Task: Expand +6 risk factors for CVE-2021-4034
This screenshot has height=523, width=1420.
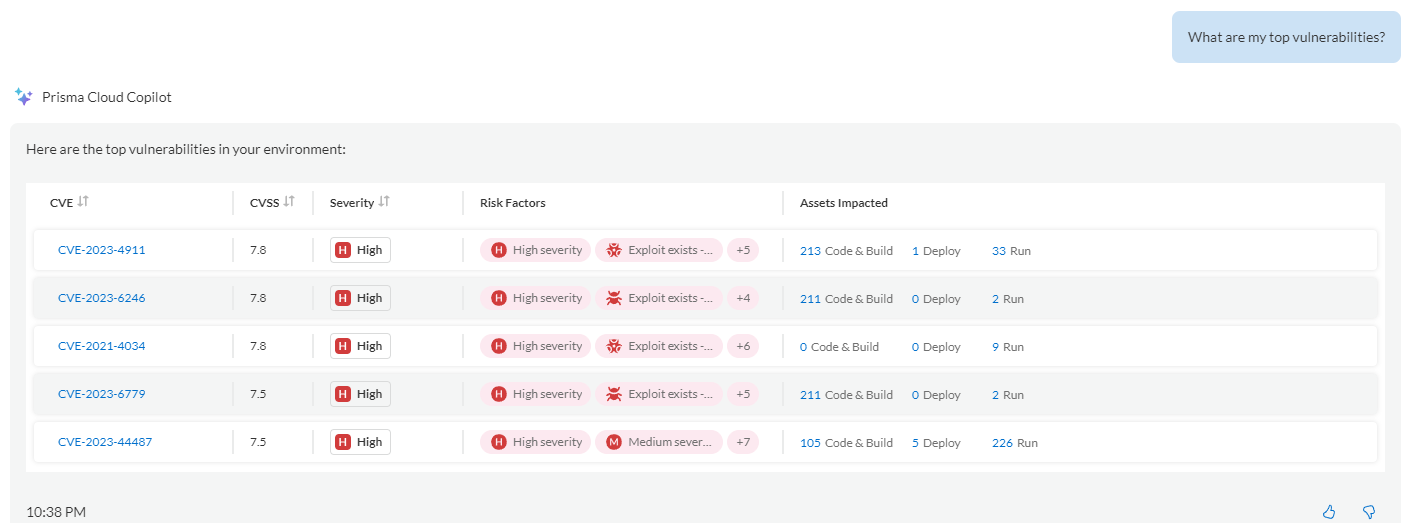Action: [743, 346]
